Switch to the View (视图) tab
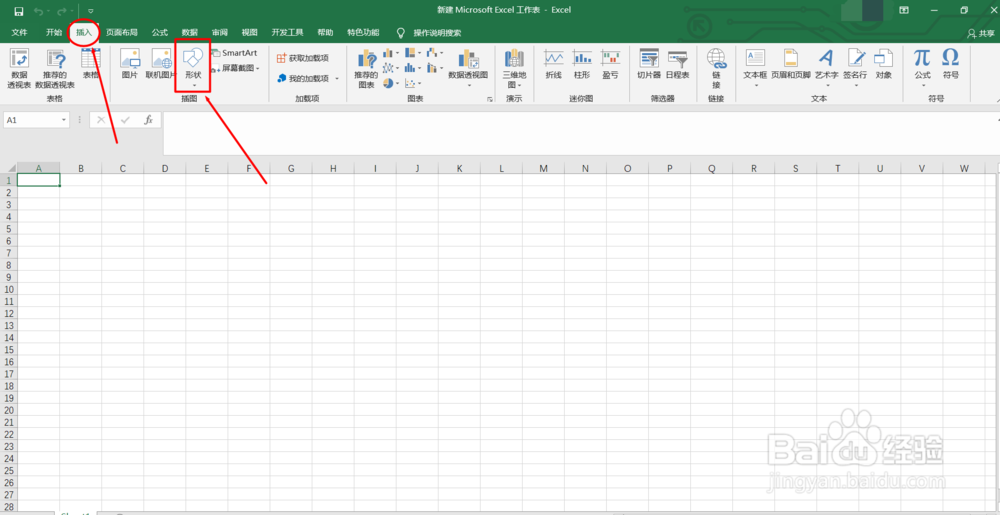This screenshot has width=1000, height=515. click(249, 33)
